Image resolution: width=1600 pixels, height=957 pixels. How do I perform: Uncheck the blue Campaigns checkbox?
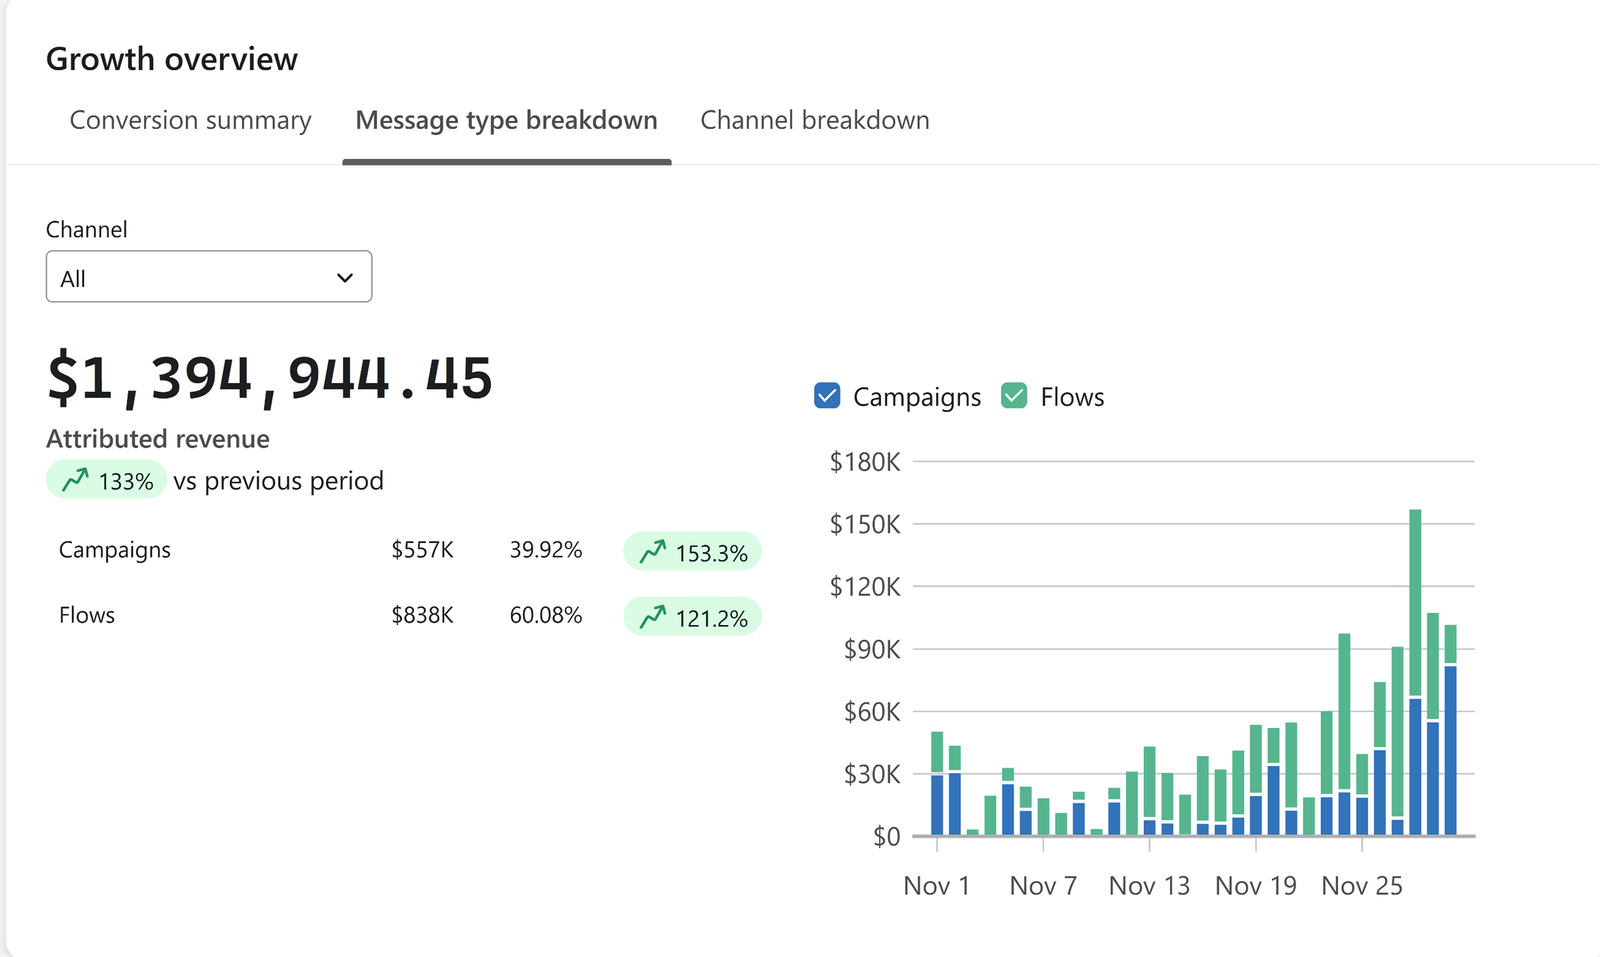click(827, 396)
